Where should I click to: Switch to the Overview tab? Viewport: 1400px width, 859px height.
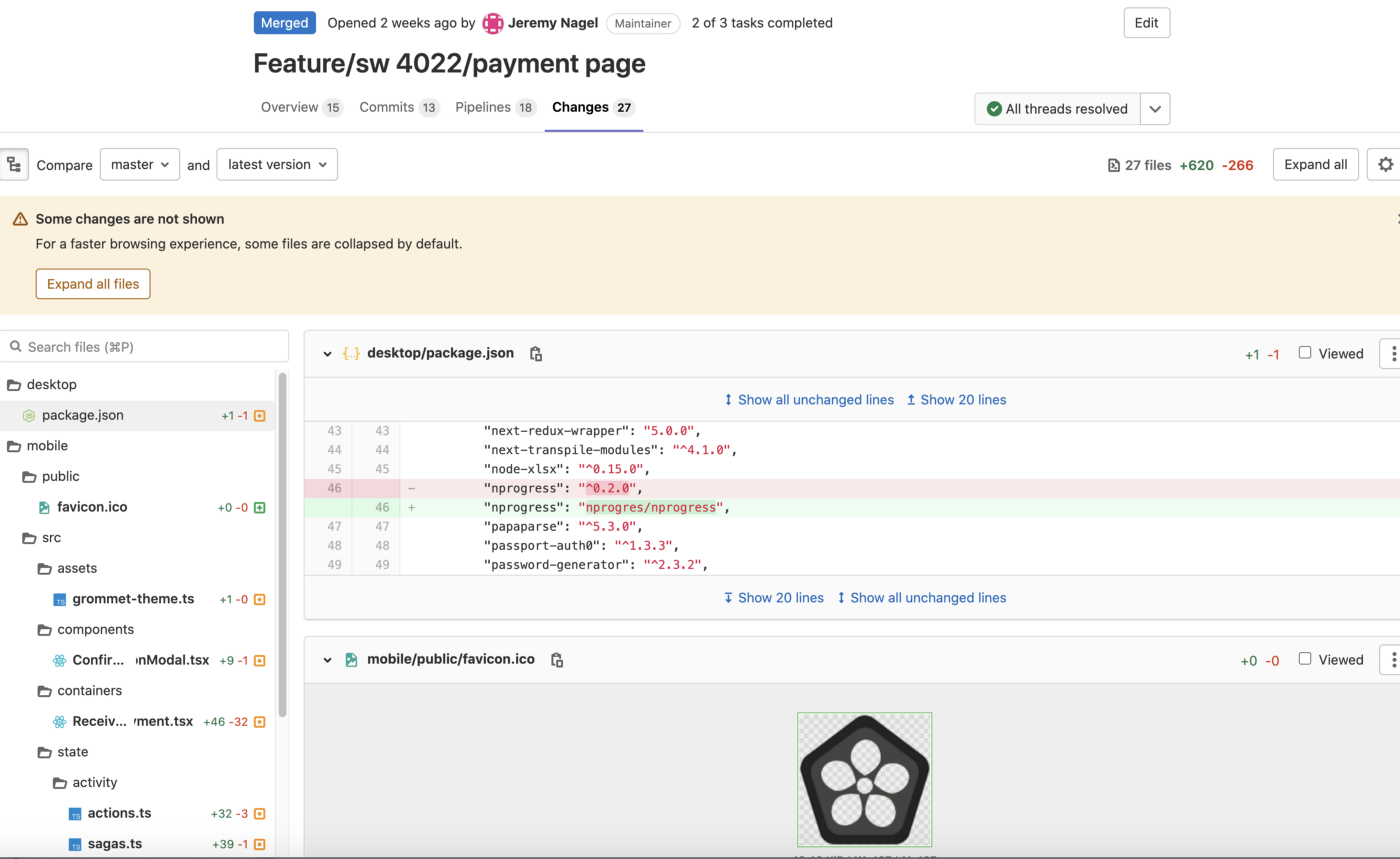point(289,108)
